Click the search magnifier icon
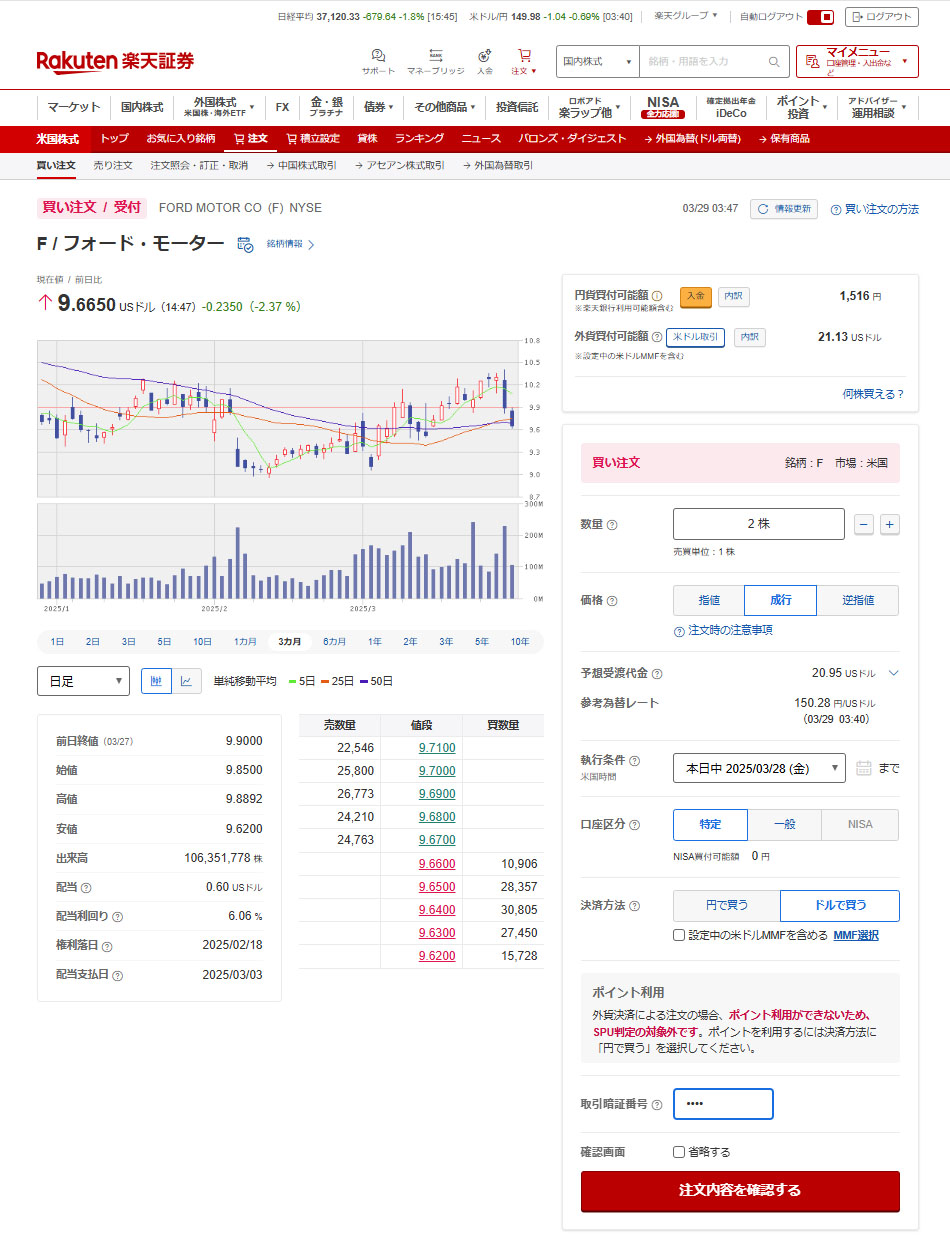The image size is (950, 1247). tap(774, 62)
